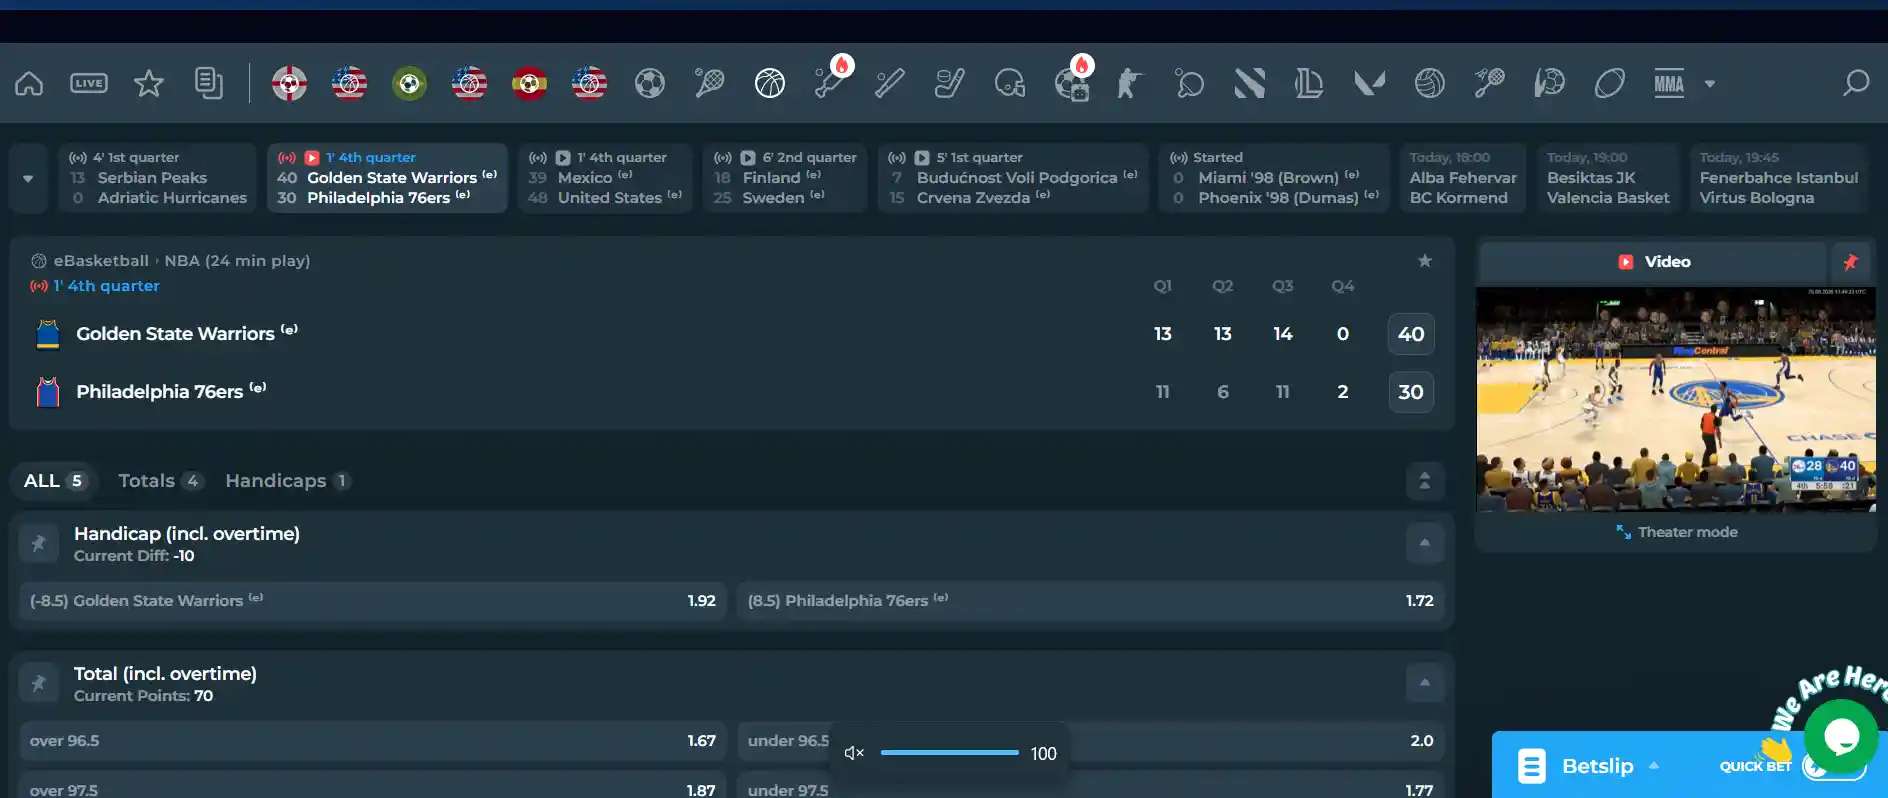Collapse the Handicap (incl. overtime) market

(1425, 543)
